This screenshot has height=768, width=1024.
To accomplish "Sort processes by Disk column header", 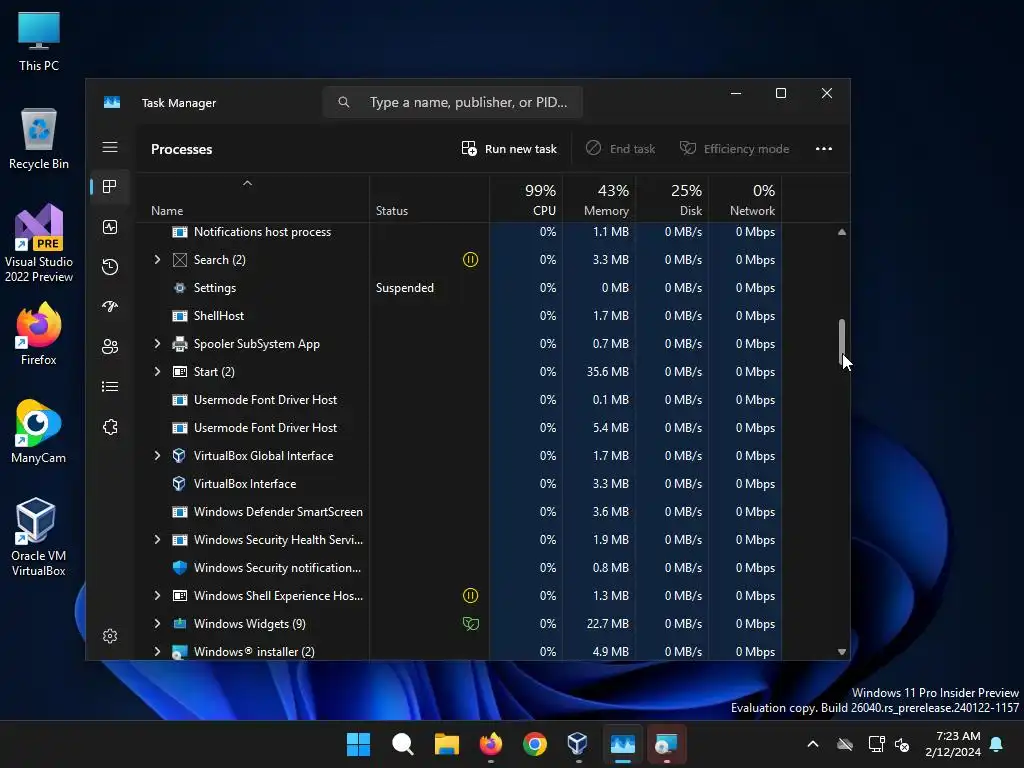I will coord(673,199).
